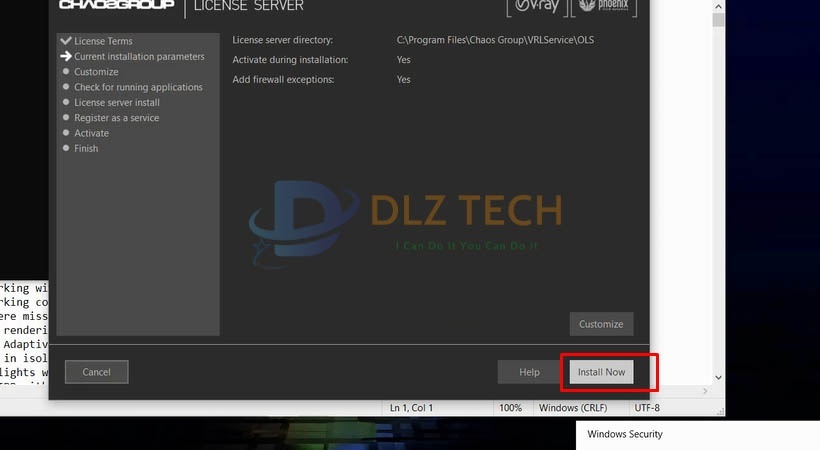
Task: Click the Chaos Group logo
Action: (x=116, y=6)
